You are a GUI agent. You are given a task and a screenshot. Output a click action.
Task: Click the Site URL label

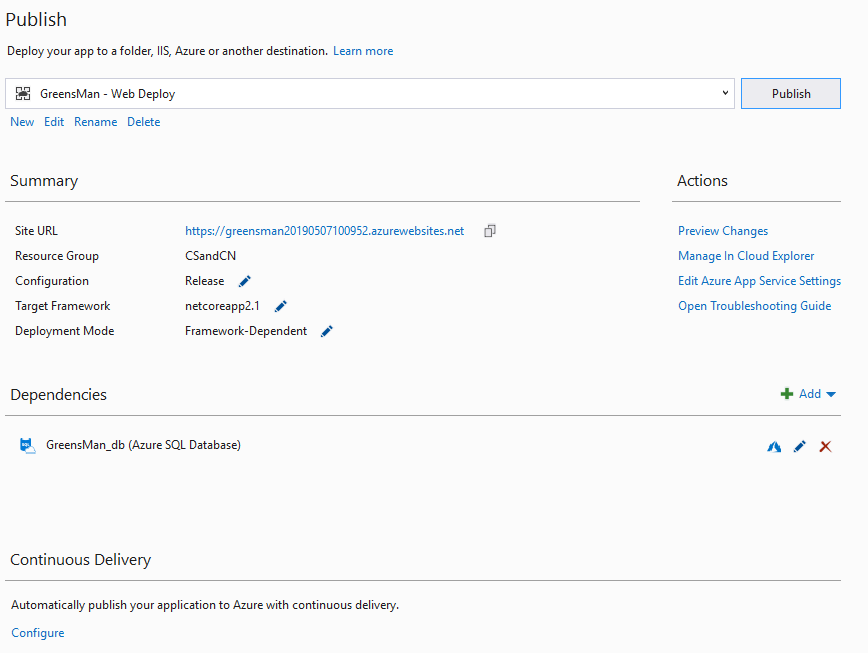pyautogui.click(x=36, y=231)
